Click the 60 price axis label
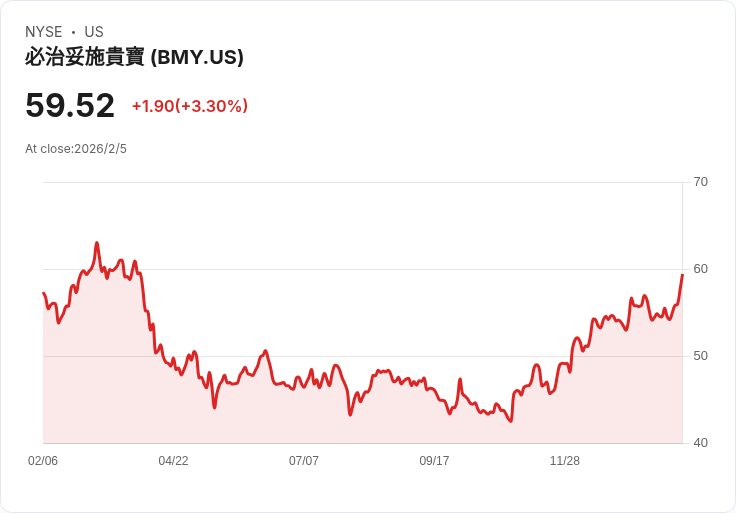This screenshot has width=736, height=513. [x=700, y=269]
